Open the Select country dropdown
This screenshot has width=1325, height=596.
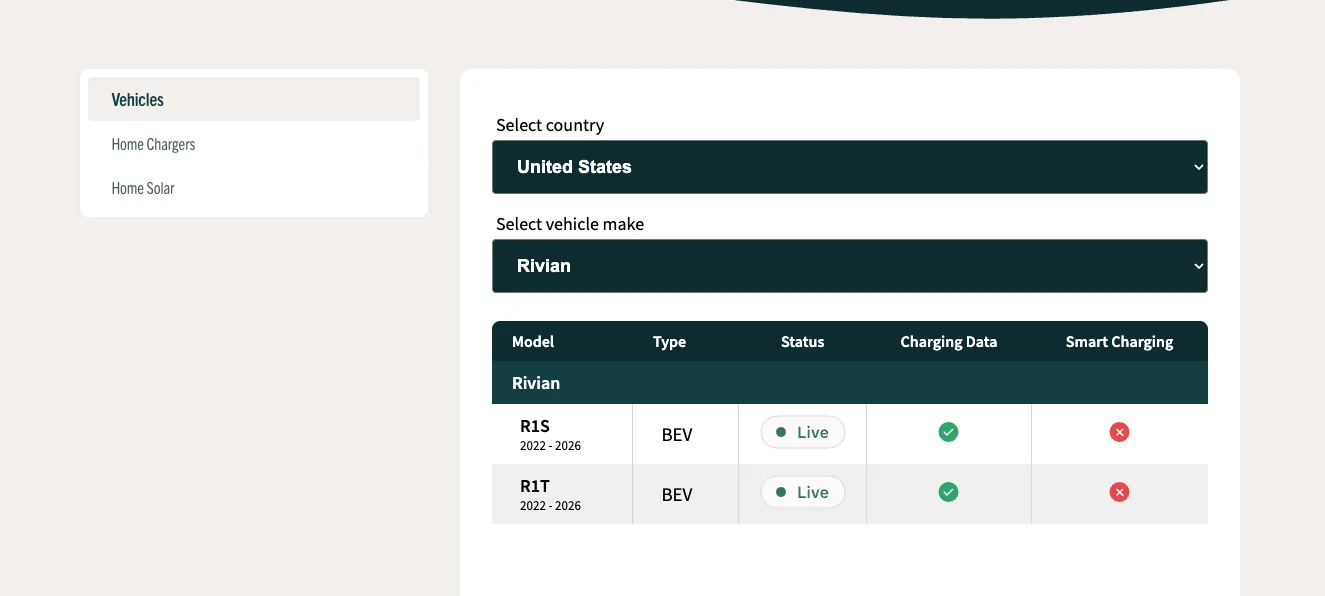point(850,167)
